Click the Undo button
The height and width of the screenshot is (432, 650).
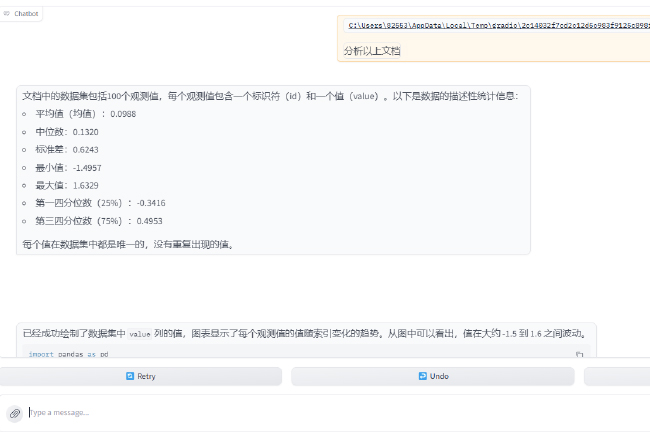point(433,376)
